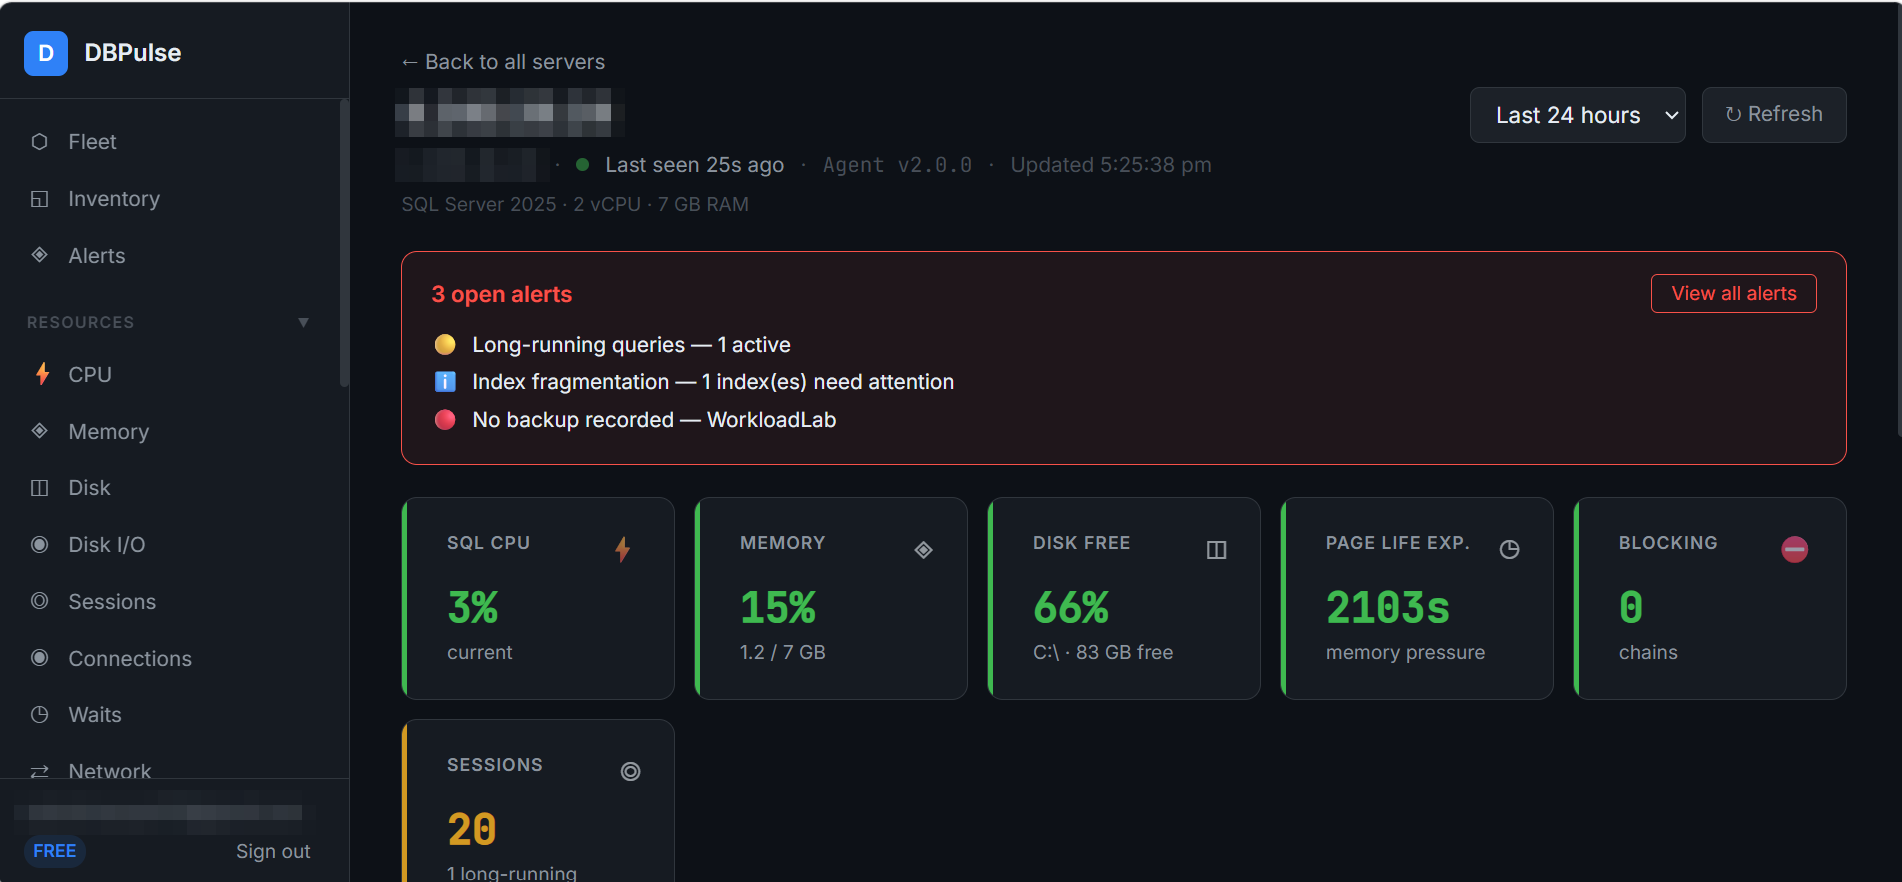Click the CPU lightning bolt sidebar icon
The image size is (1902, 882).
click(x=42, y=374)
